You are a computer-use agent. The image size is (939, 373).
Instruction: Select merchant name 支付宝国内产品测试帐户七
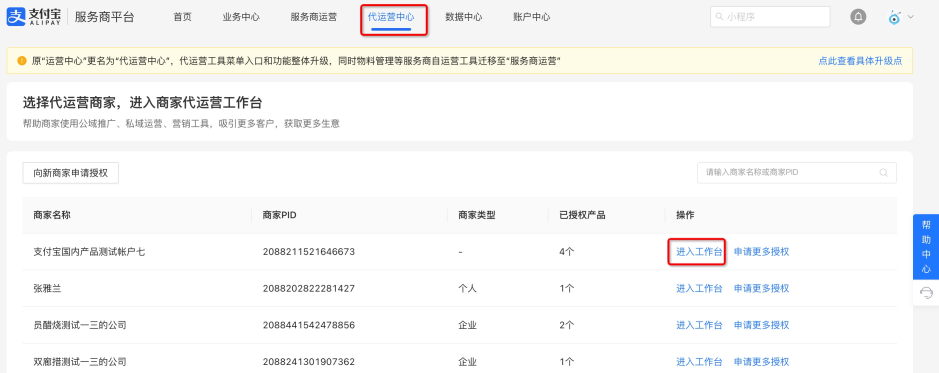(89, 251)
